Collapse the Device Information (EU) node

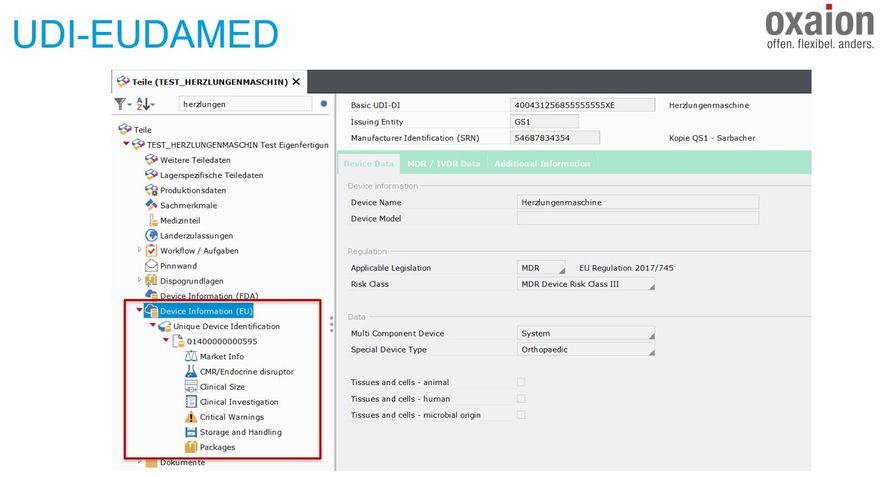pos(139,310)
